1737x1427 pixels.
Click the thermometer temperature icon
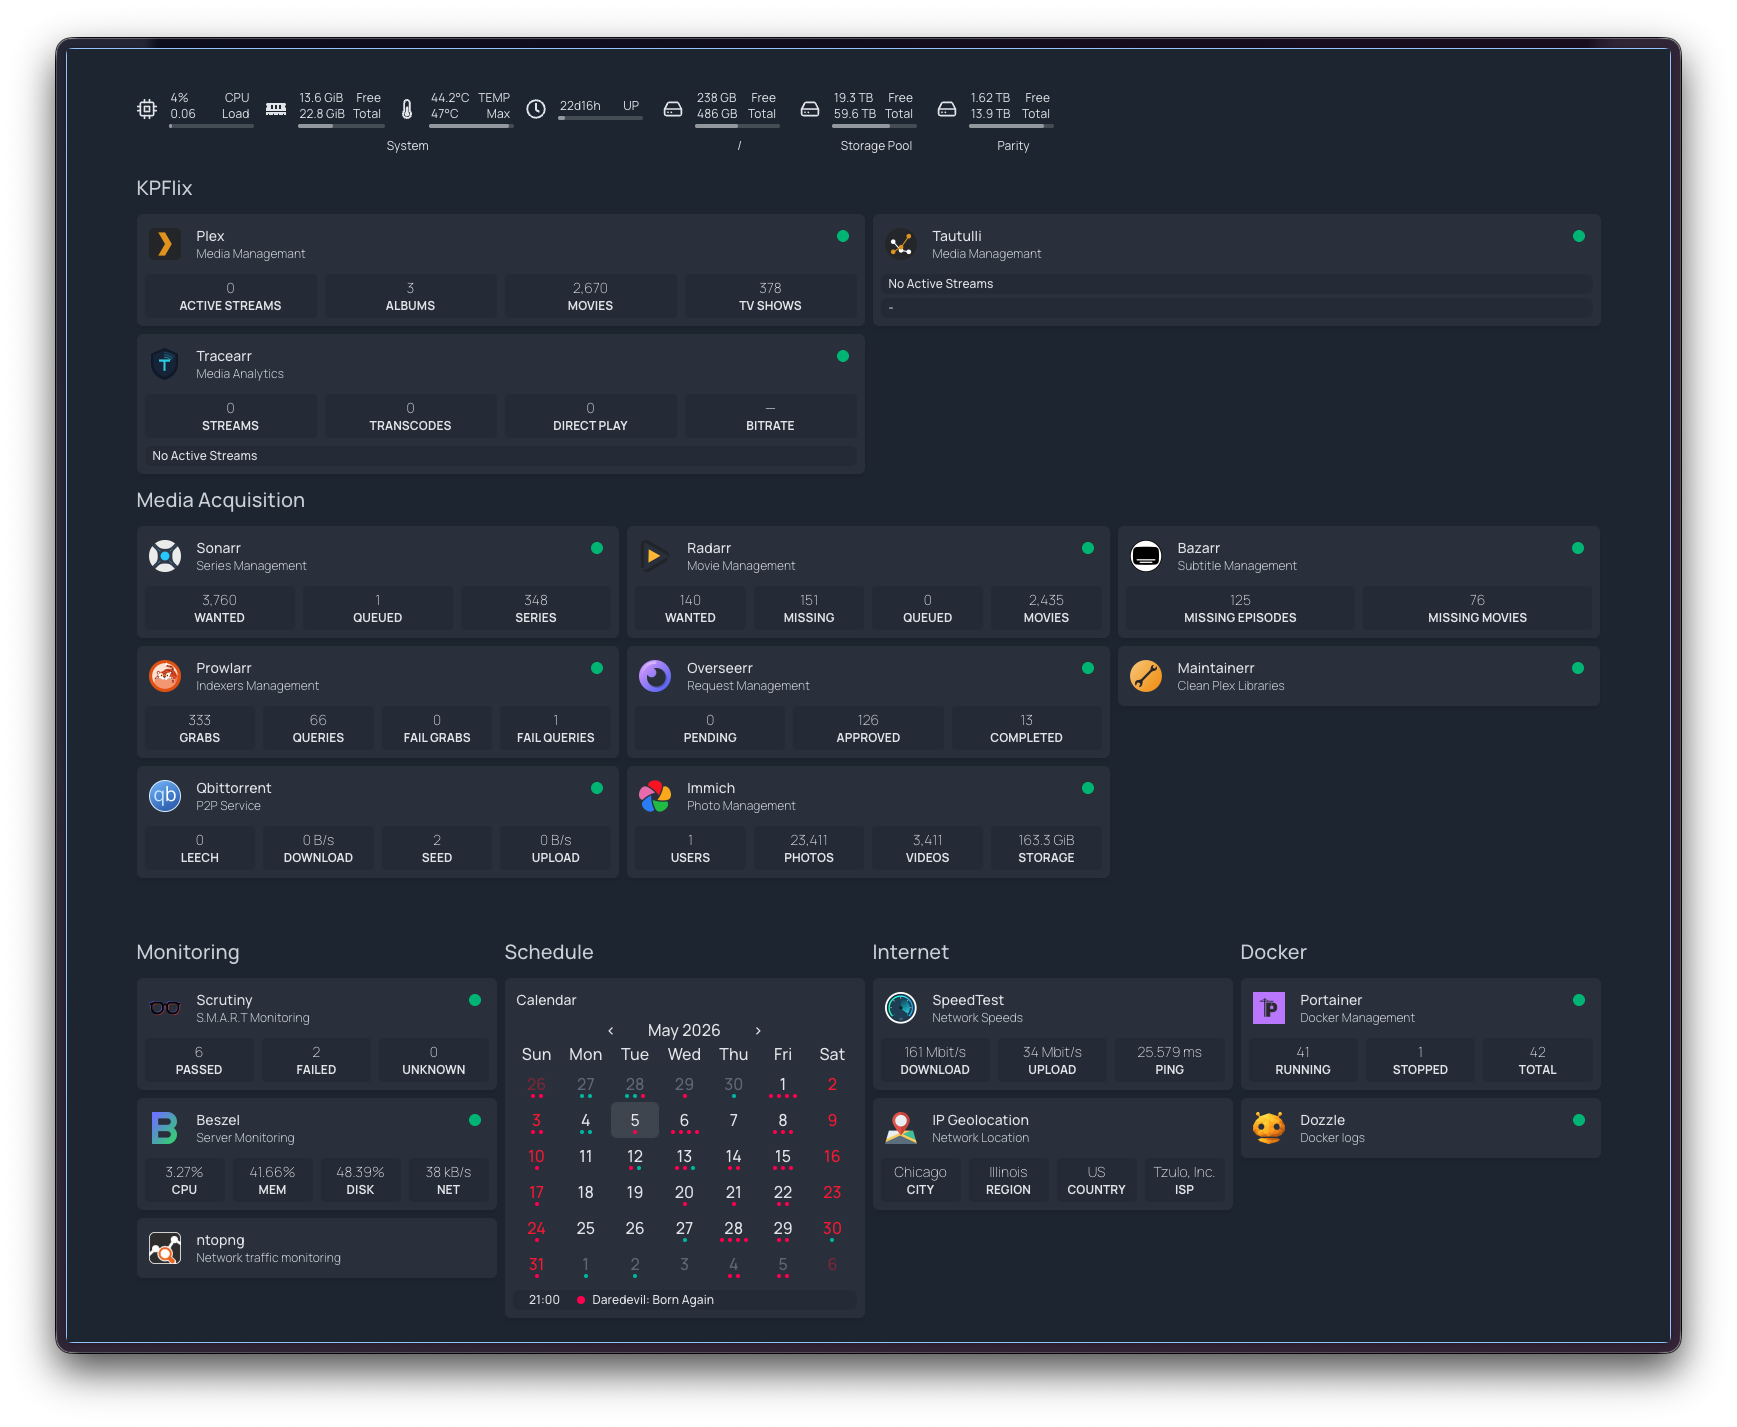tap(407, 109)
